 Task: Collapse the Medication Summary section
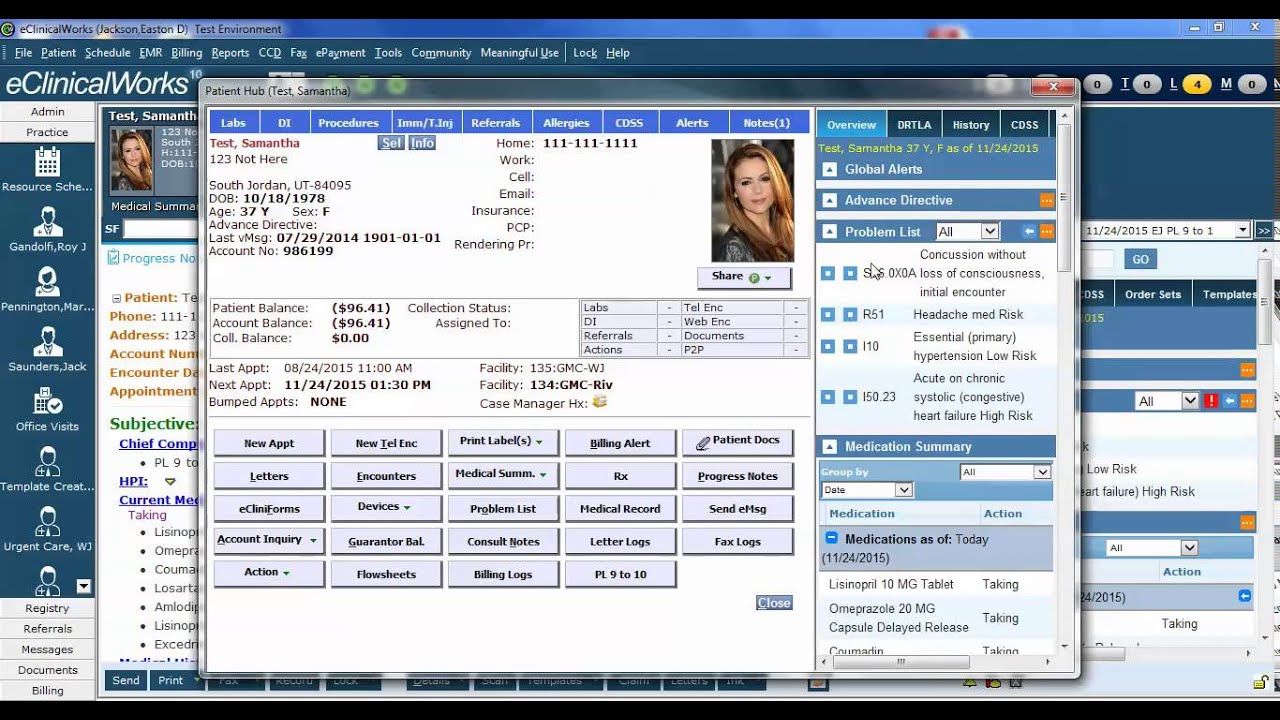(x=830, y=446)
